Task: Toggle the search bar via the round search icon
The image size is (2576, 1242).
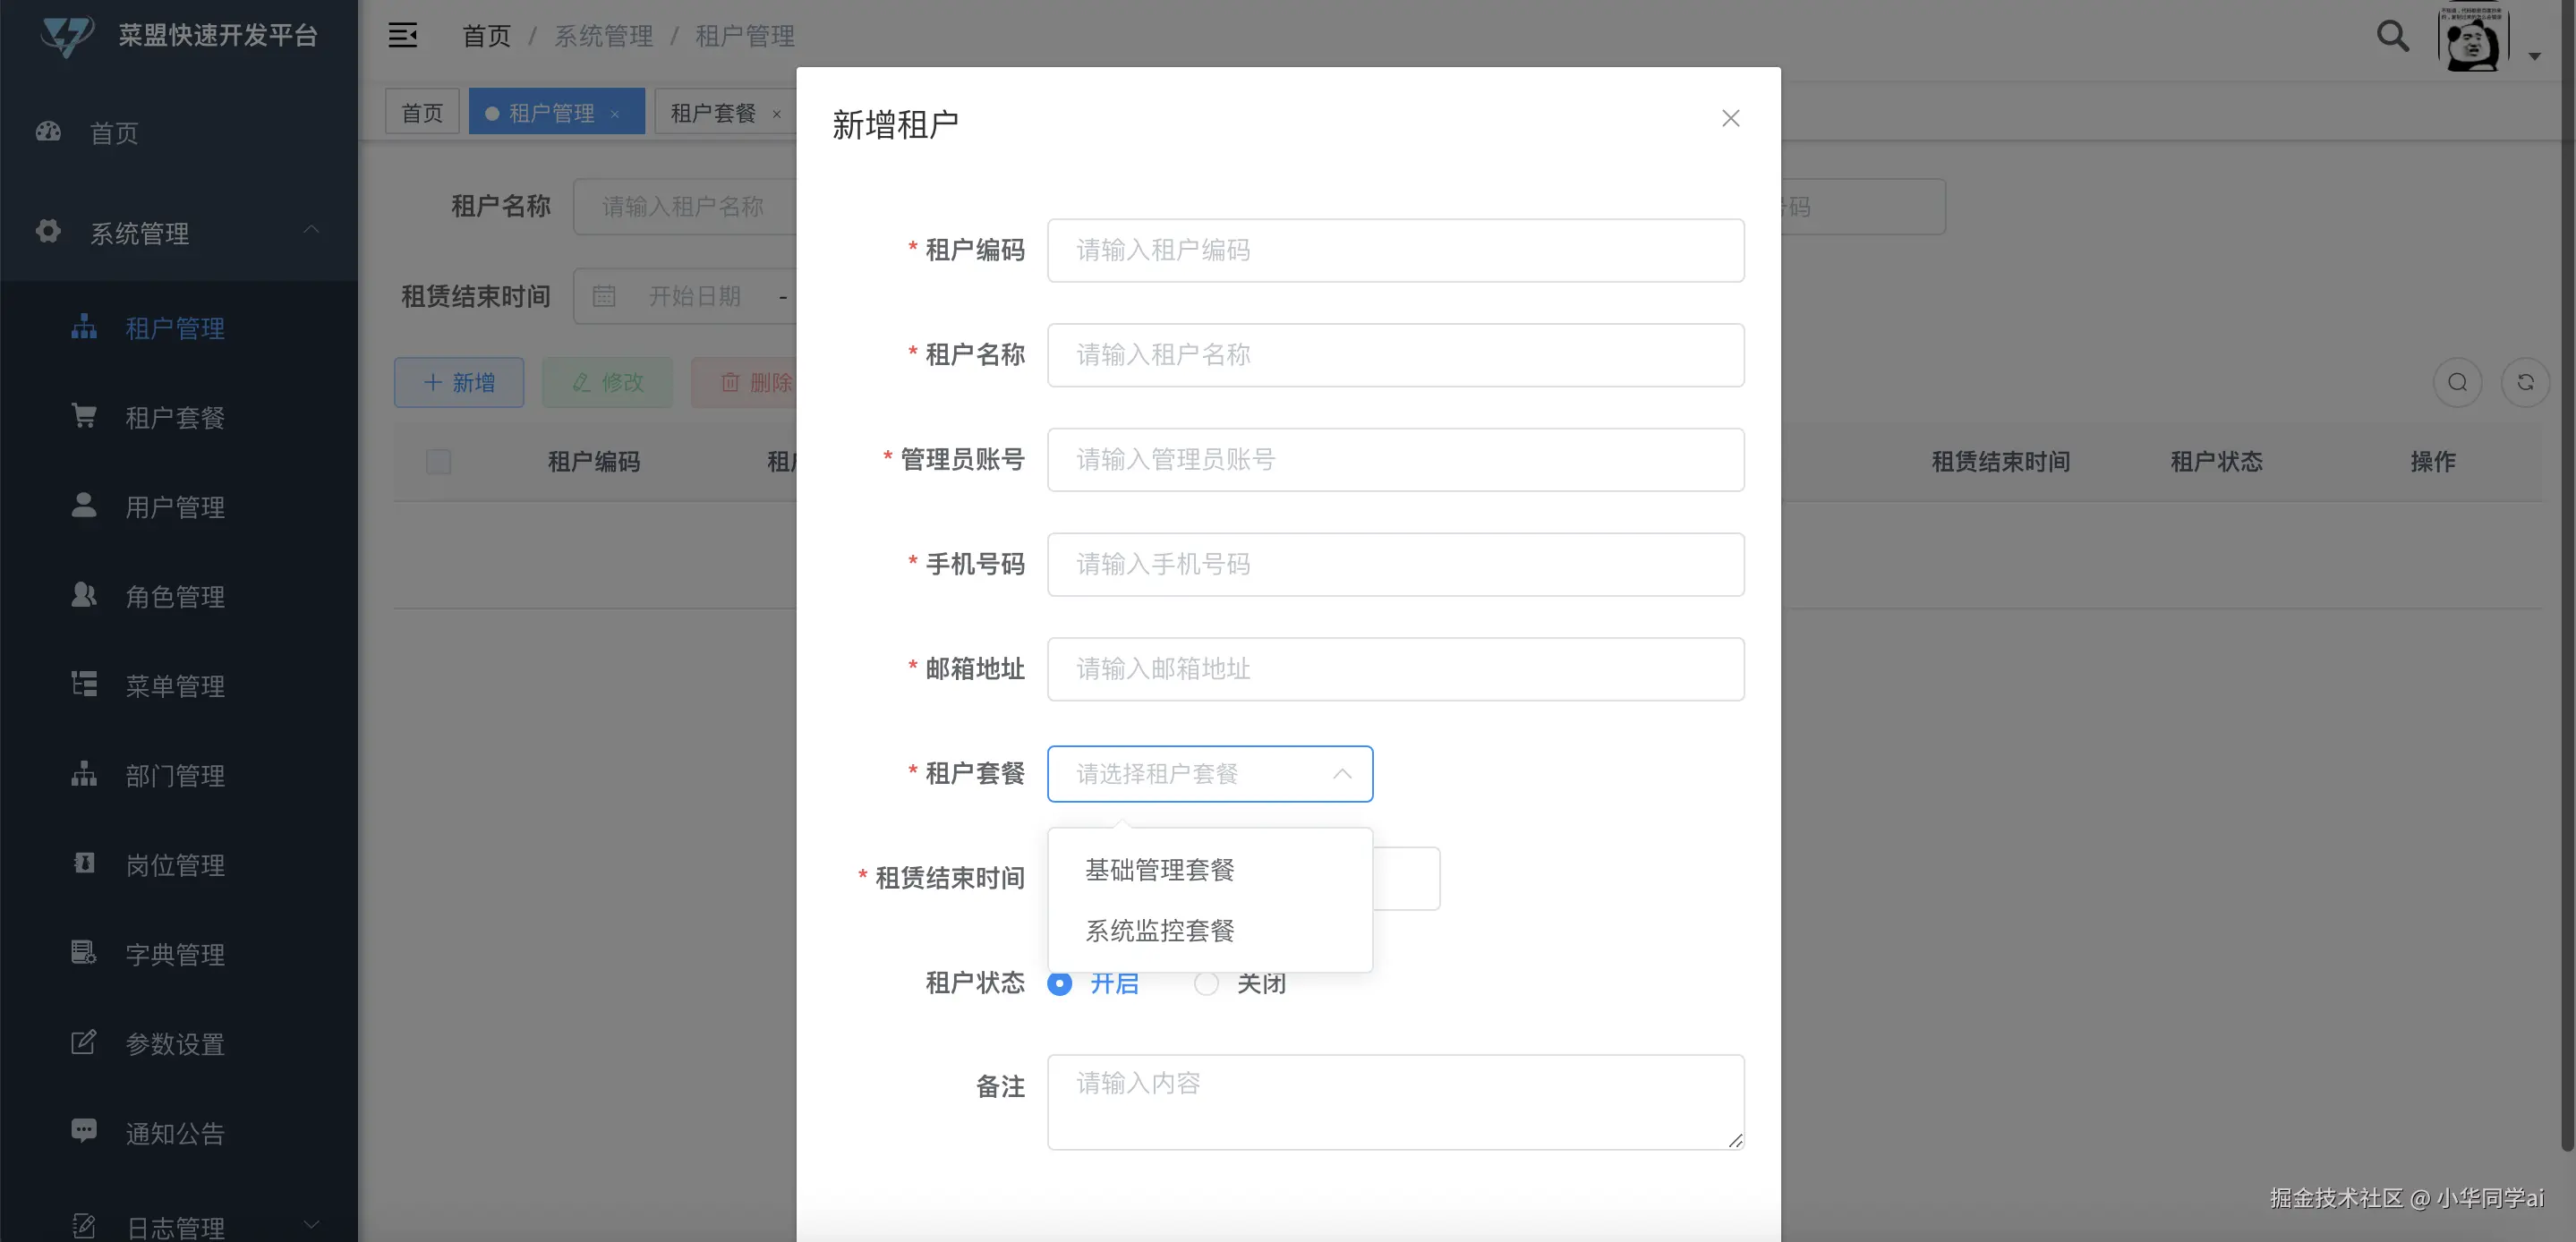Action: [2457, 382]
